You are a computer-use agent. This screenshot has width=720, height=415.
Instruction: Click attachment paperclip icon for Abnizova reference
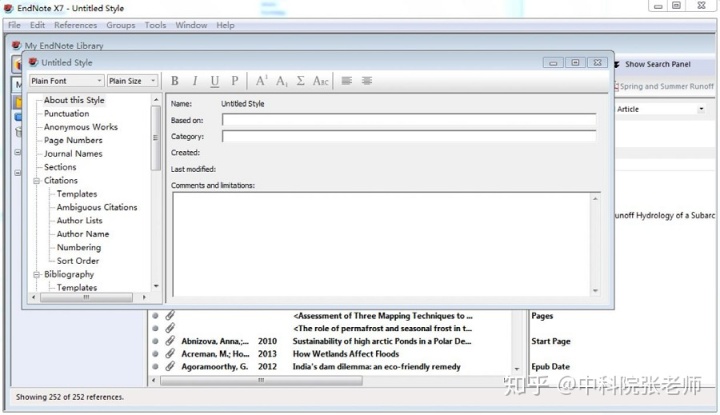tap(170, 341)
